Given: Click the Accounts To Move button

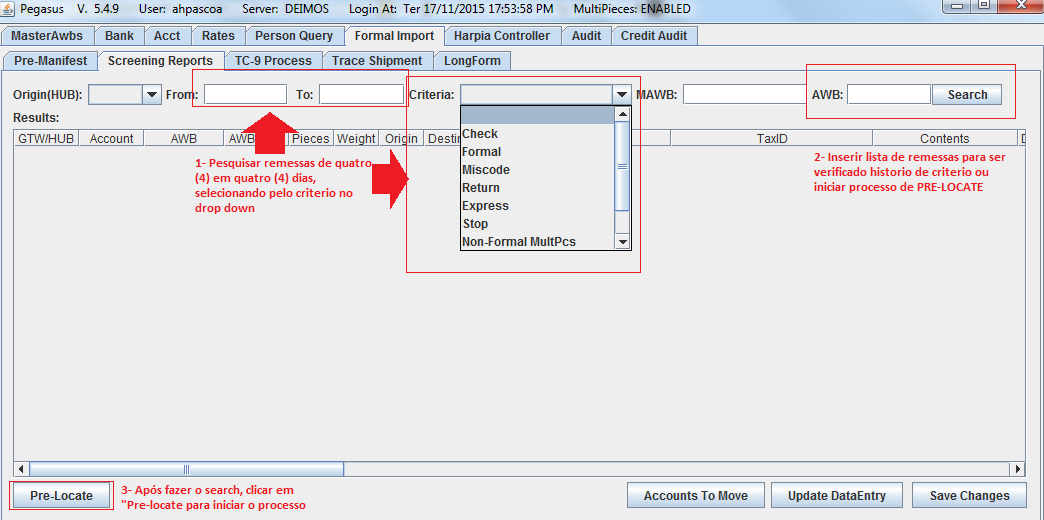Looking at the screenshot, I should (695, 495).
